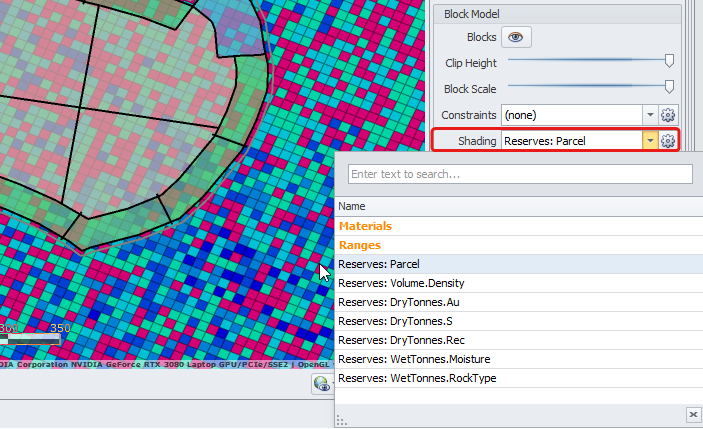Image resolution: width=703 pixels, height=429 pixels.
Task: Expand the Constraints dropdown arrow
Action: coord(650,115)
